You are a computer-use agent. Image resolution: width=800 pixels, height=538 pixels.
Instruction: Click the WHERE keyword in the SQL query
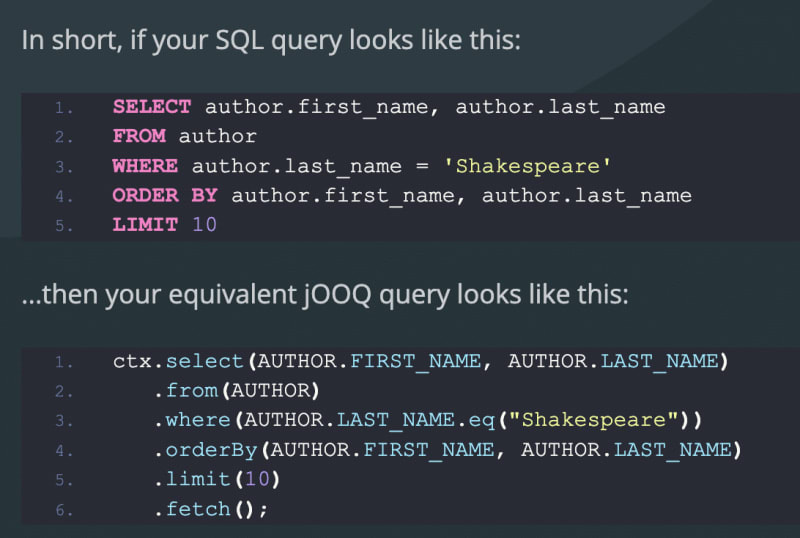(x=145, y=165)
